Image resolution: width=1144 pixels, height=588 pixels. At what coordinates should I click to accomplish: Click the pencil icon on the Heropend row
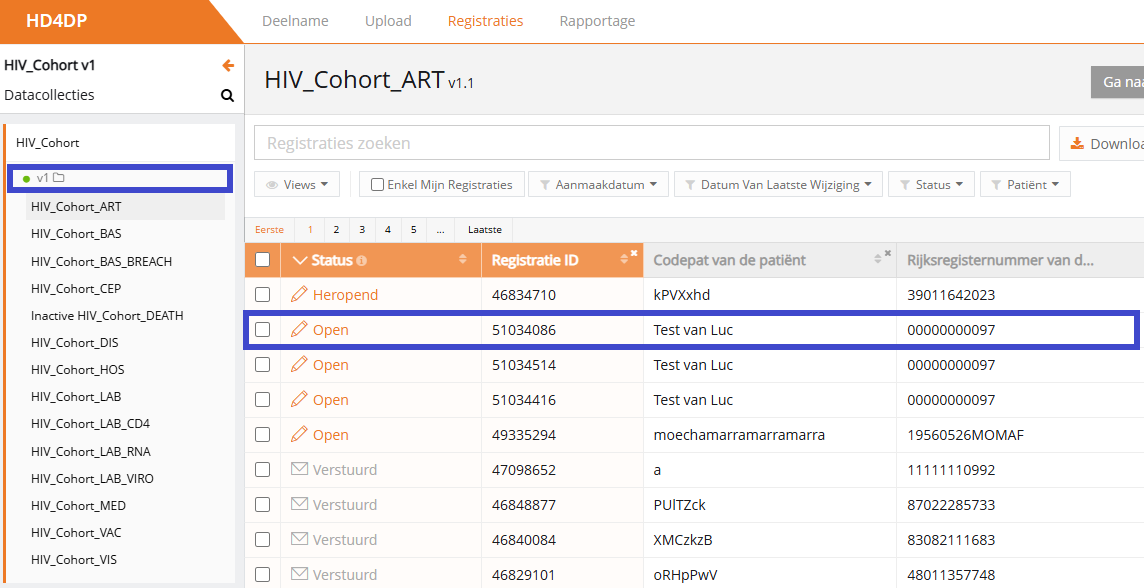299,295
